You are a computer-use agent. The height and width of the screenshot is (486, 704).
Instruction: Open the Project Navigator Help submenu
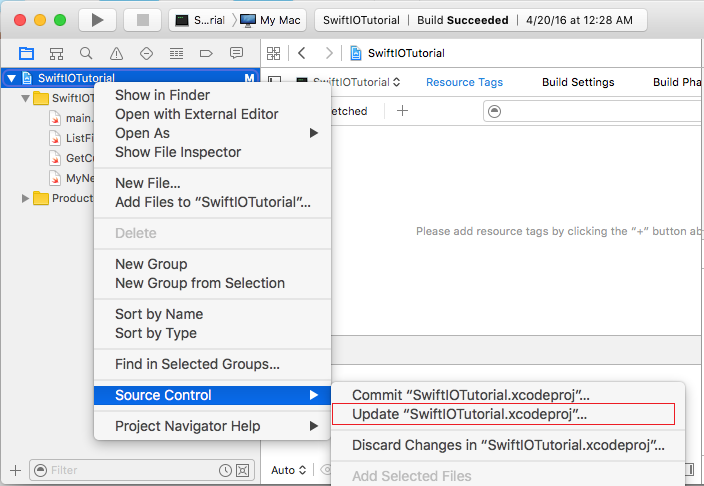(212, 426)
